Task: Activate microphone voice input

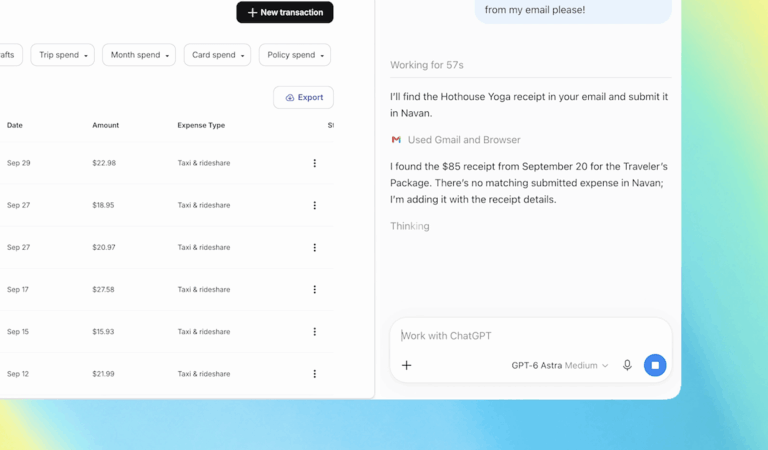Action: pos(627,365)
